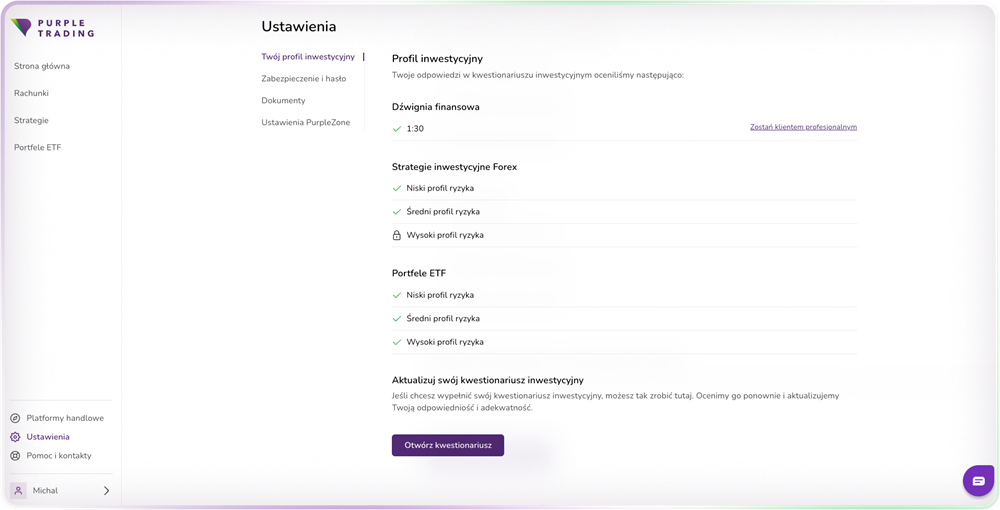This screenshot has height=510, width=1000.
Task: Click Zostań klientem profesjonalnym link
Action: (804, 127)
